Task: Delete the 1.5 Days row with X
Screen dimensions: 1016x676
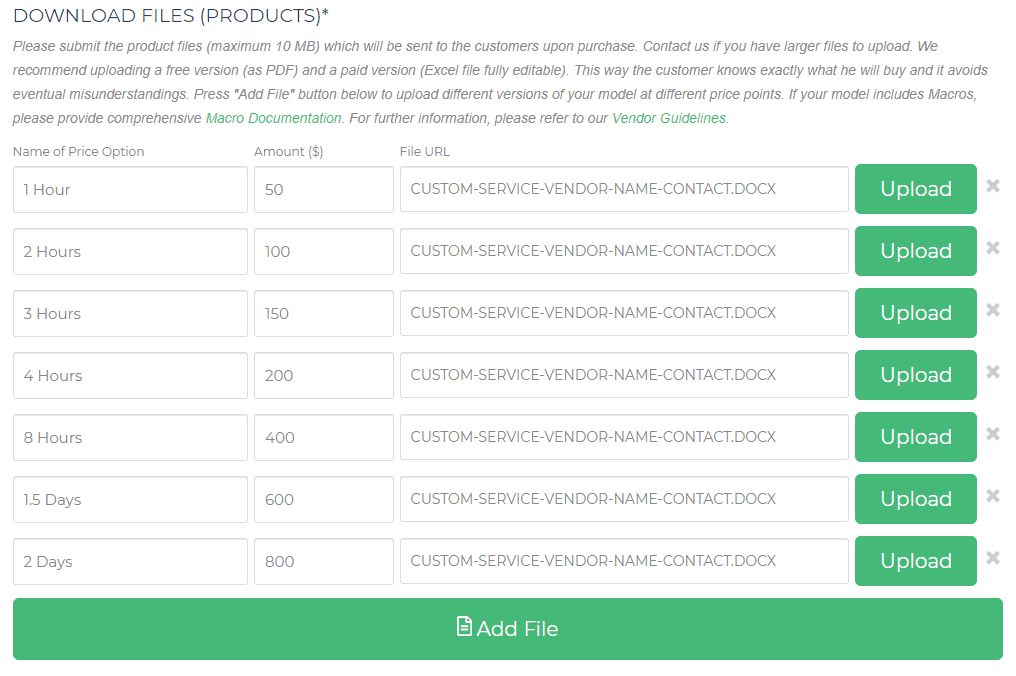Action: tap(993, 496)
